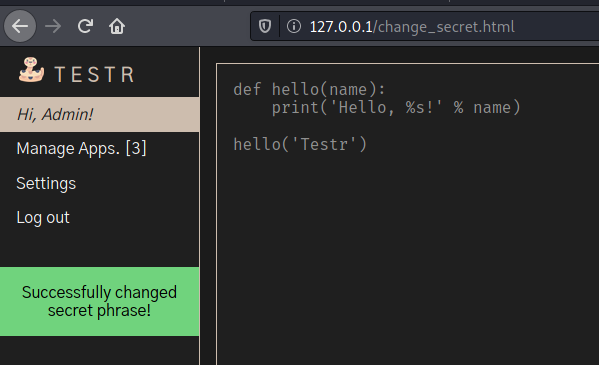Show site information for 127.0.0.1

pos(294,26)
